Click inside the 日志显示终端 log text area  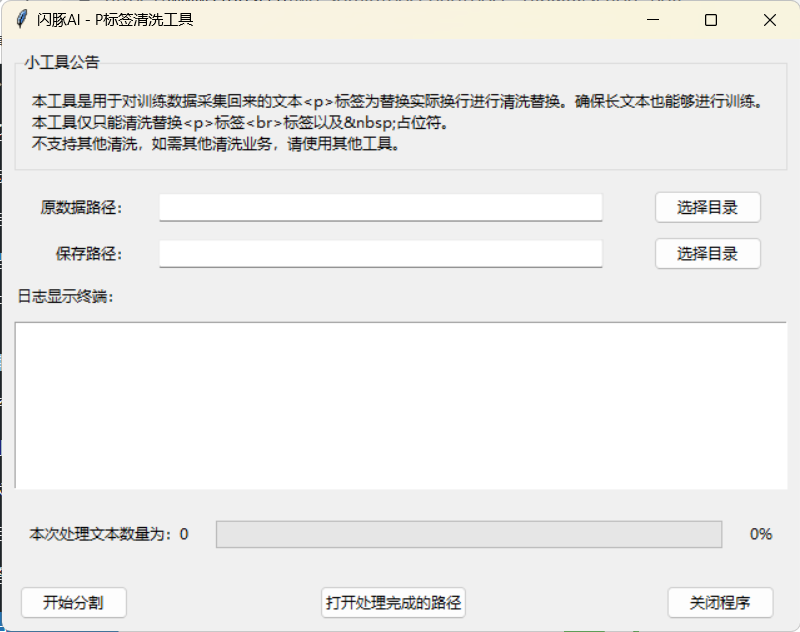(x=401, y=406)
